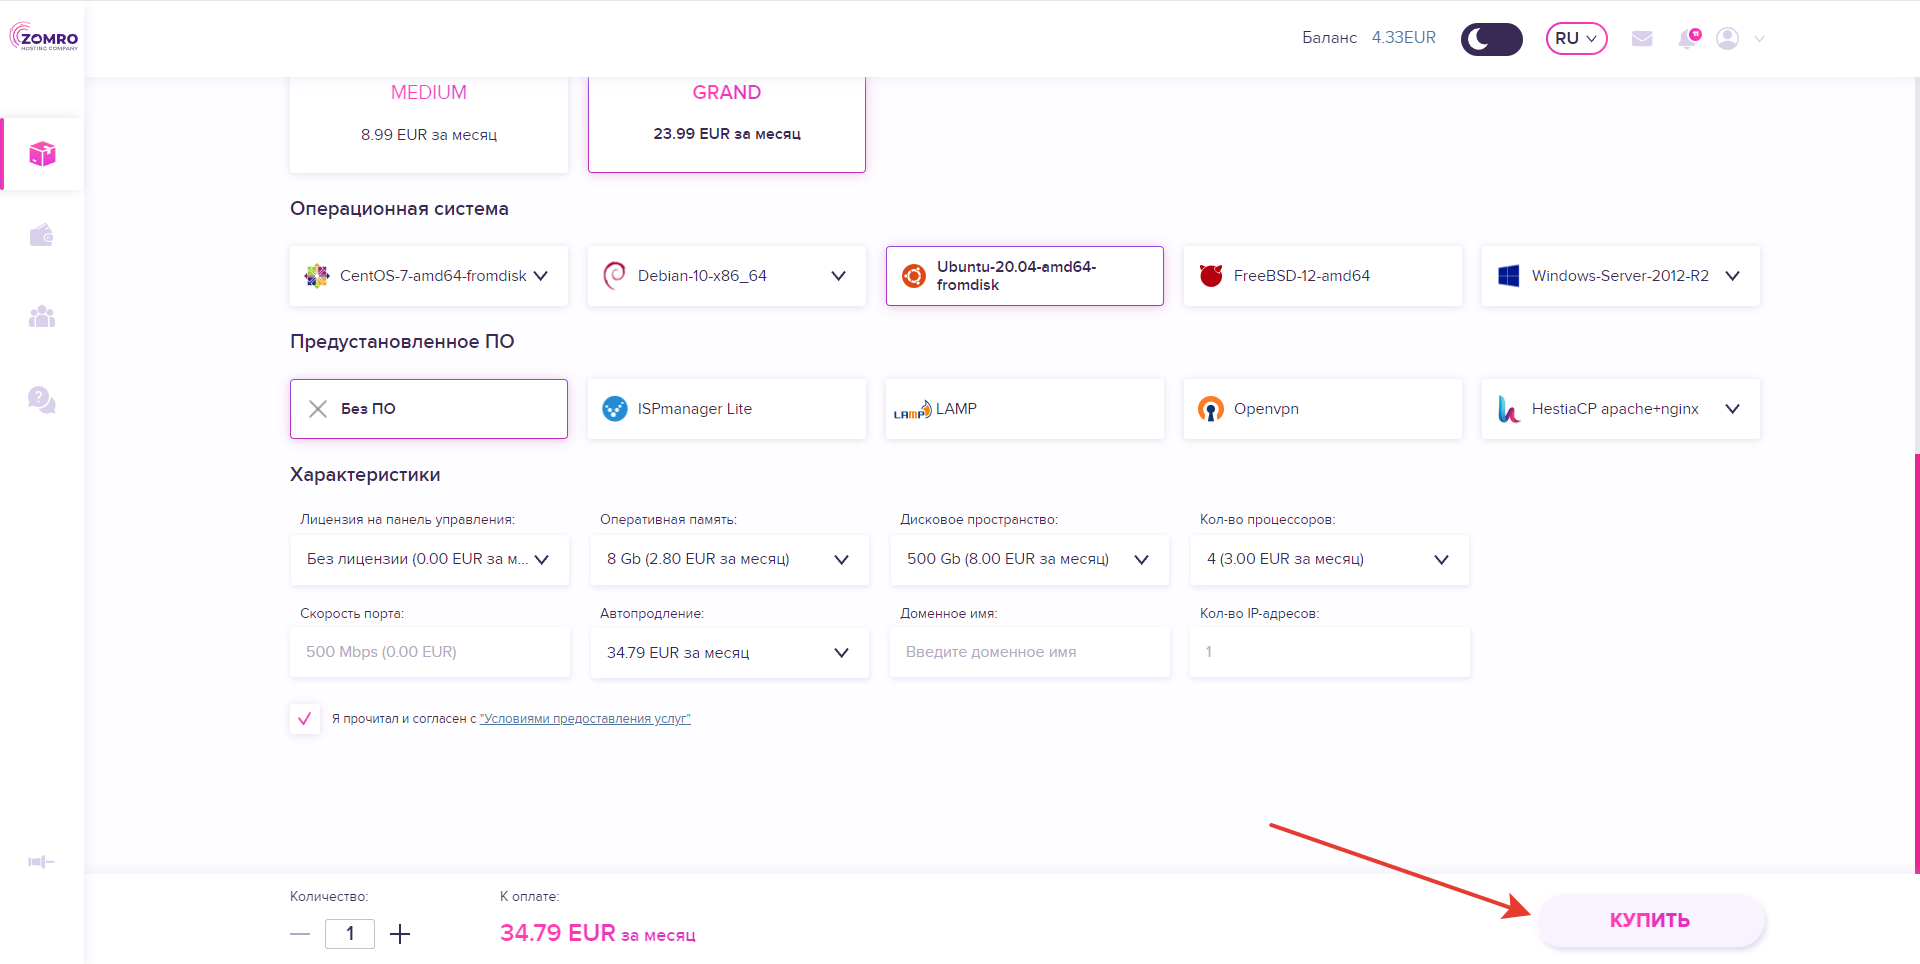Click the domain name input field
1920x964 pixels.
tap(1029, 652)
